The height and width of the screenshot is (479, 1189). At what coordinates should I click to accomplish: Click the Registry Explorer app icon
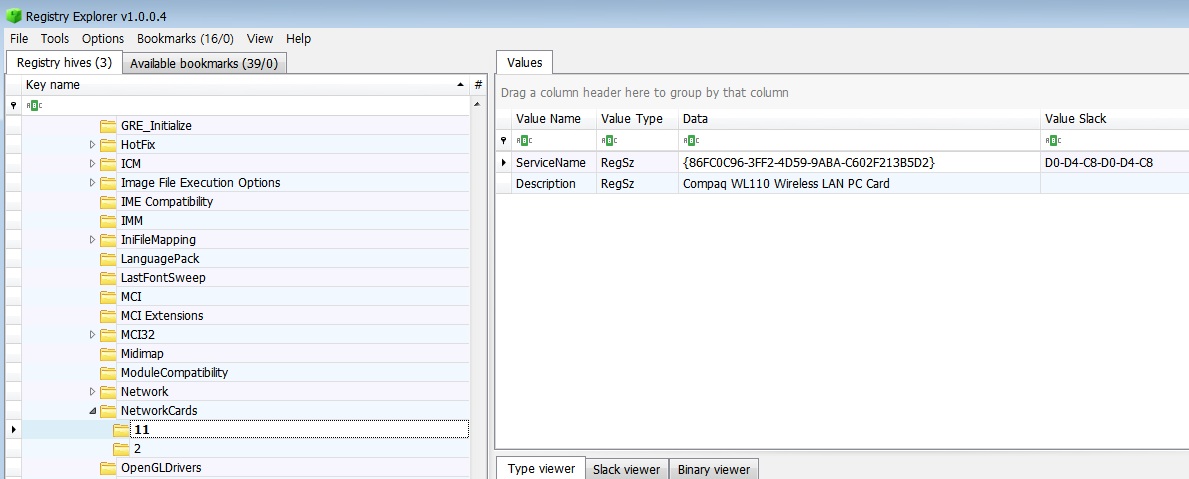pos(14,14)
